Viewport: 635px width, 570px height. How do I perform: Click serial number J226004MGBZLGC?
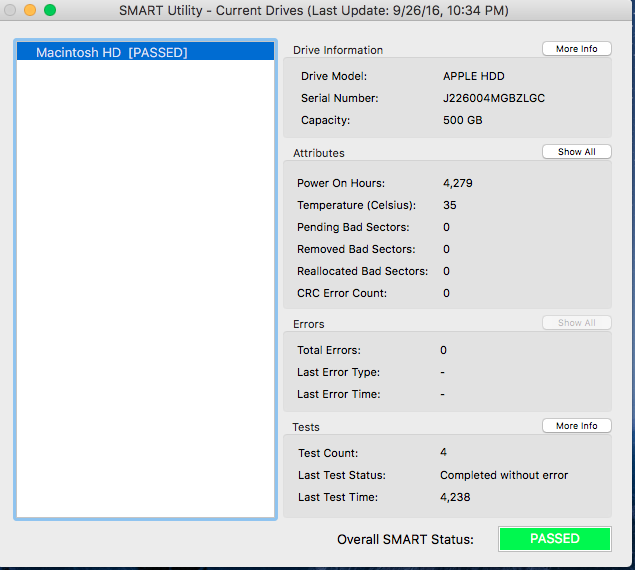click(x=494, y=98)
